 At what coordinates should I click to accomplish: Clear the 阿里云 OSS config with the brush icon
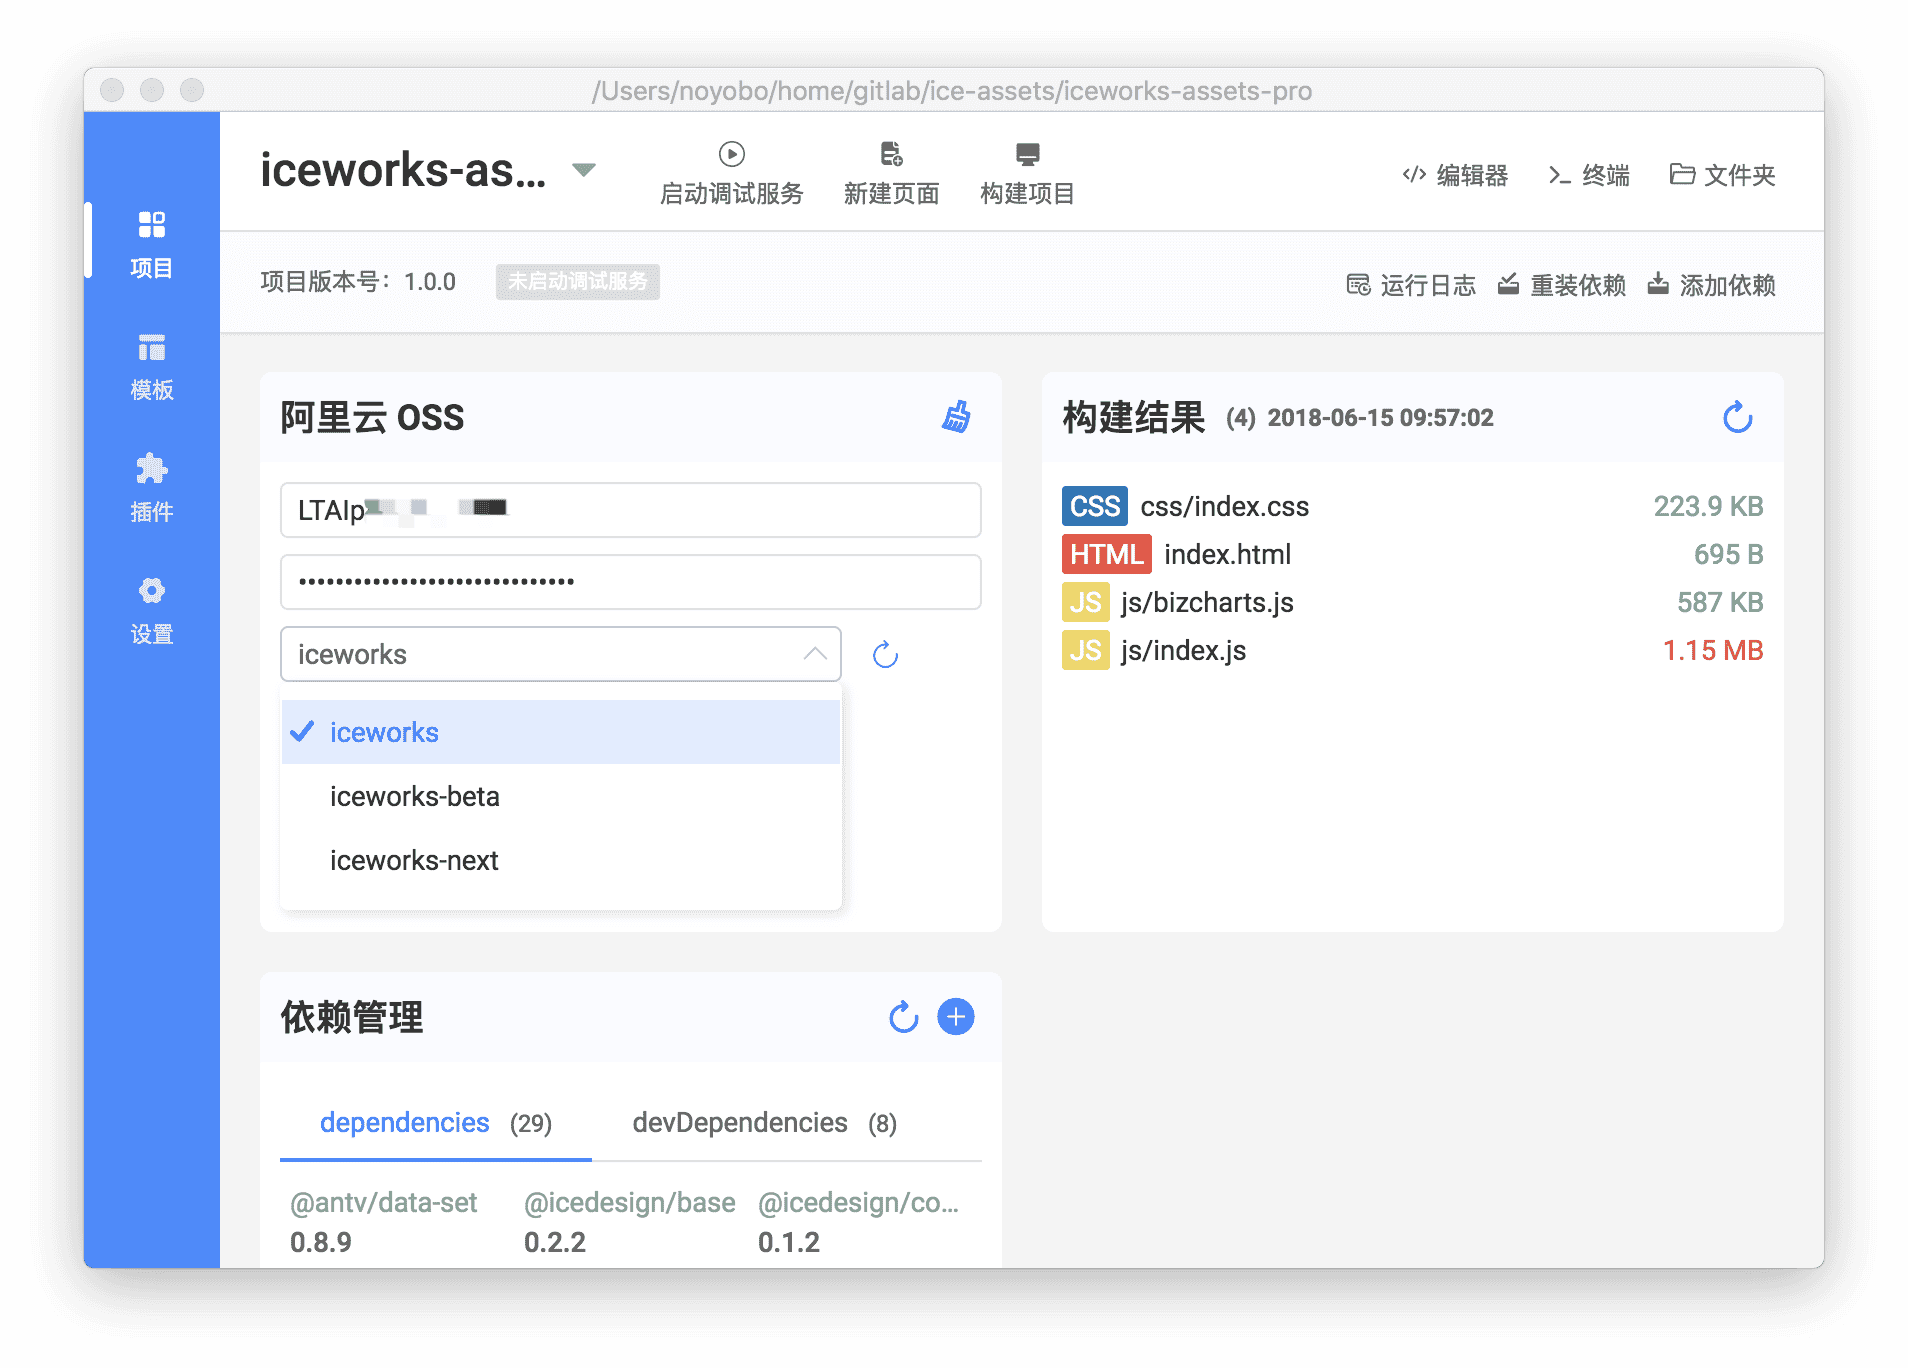click(x=958, y=419)
